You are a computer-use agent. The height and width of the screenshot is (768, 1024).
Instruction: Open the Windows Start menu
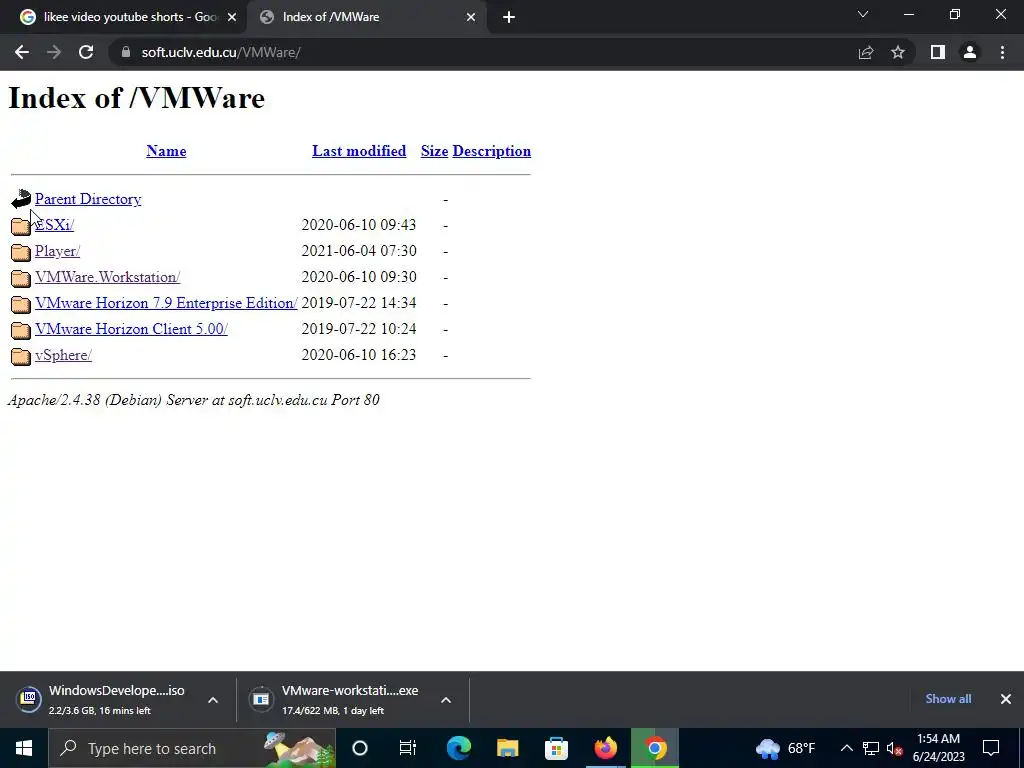24,748
